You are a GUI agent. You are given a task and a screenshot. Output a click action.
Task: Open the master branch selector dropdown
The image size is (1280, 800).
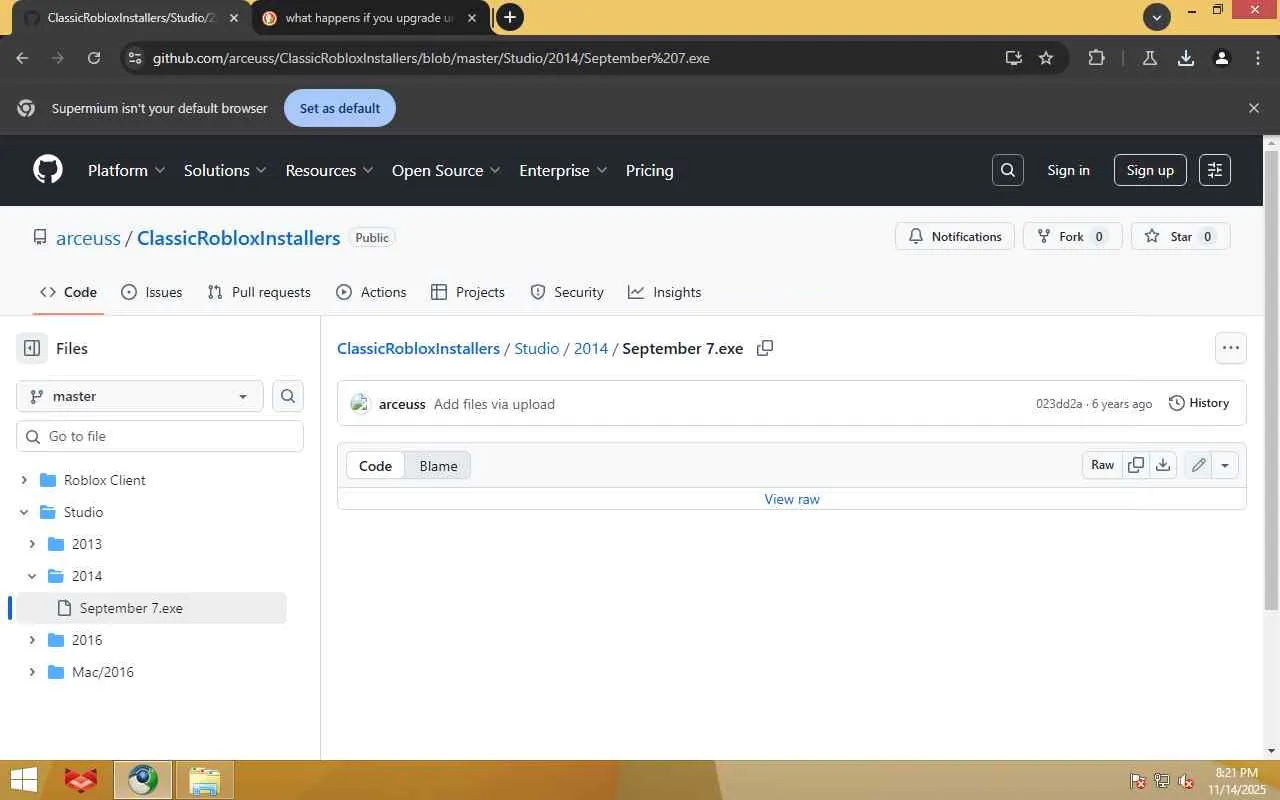coord(140,396)
